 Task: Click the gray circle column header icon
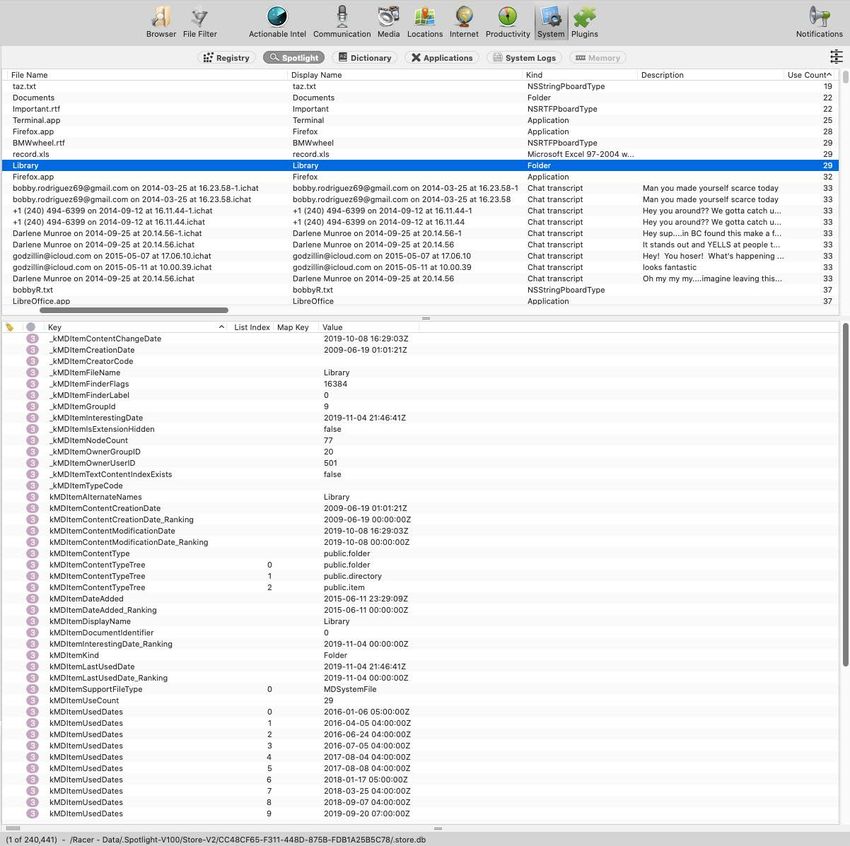(x=31, y=327)
